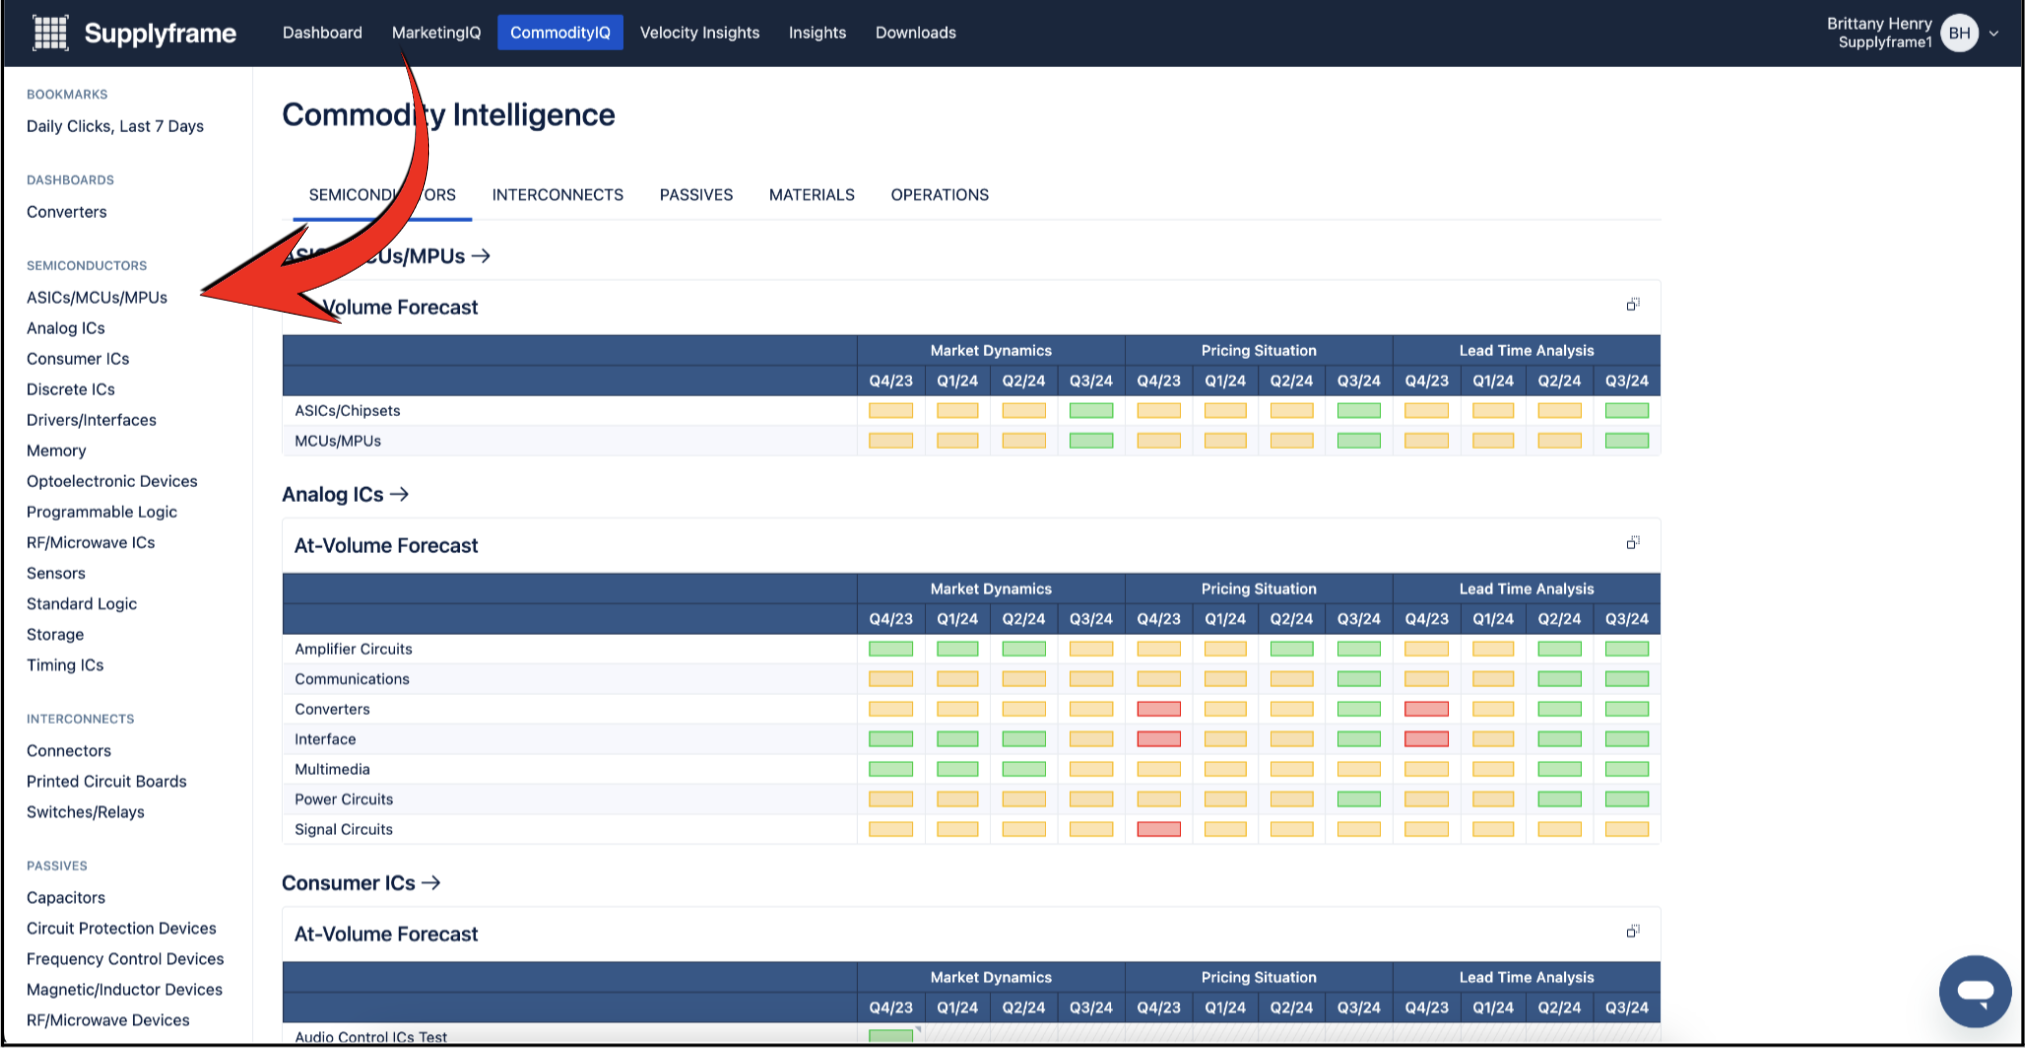Open the chat support bubble
The image size is (2026, 1050).
tap(1974, 991)
